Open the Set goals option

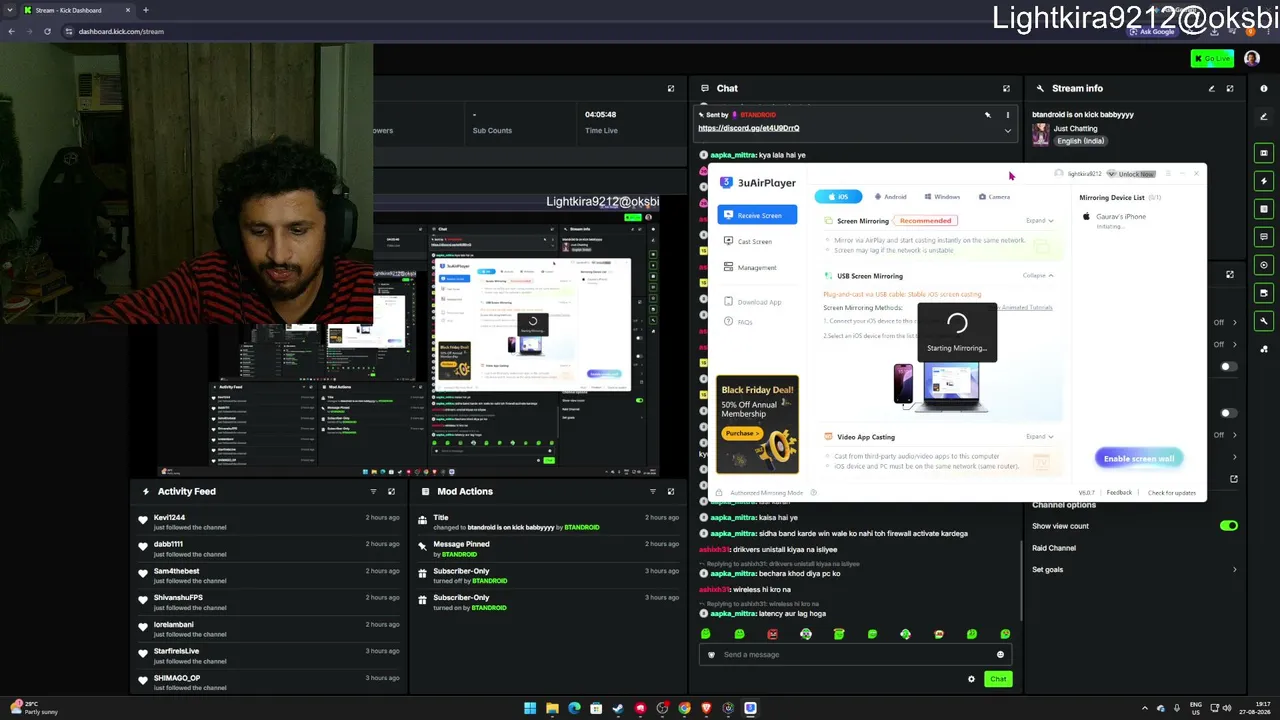click(1134, 570)
